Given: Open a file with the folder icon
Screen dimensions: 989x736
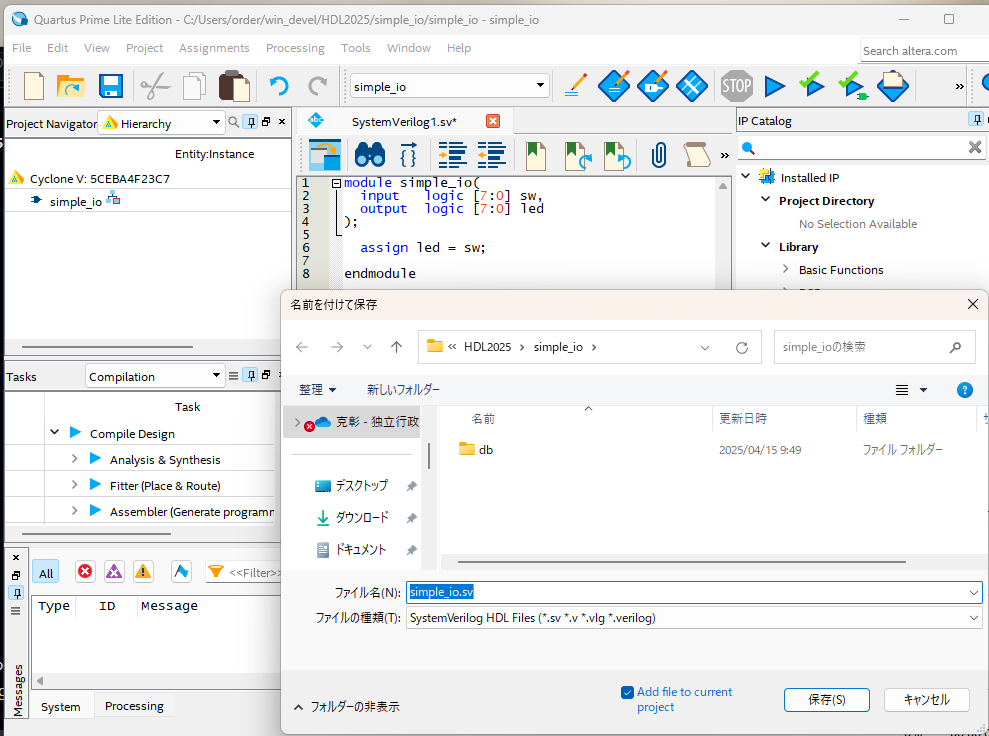Looking at the screenshot, I should [x=71, y=86].
